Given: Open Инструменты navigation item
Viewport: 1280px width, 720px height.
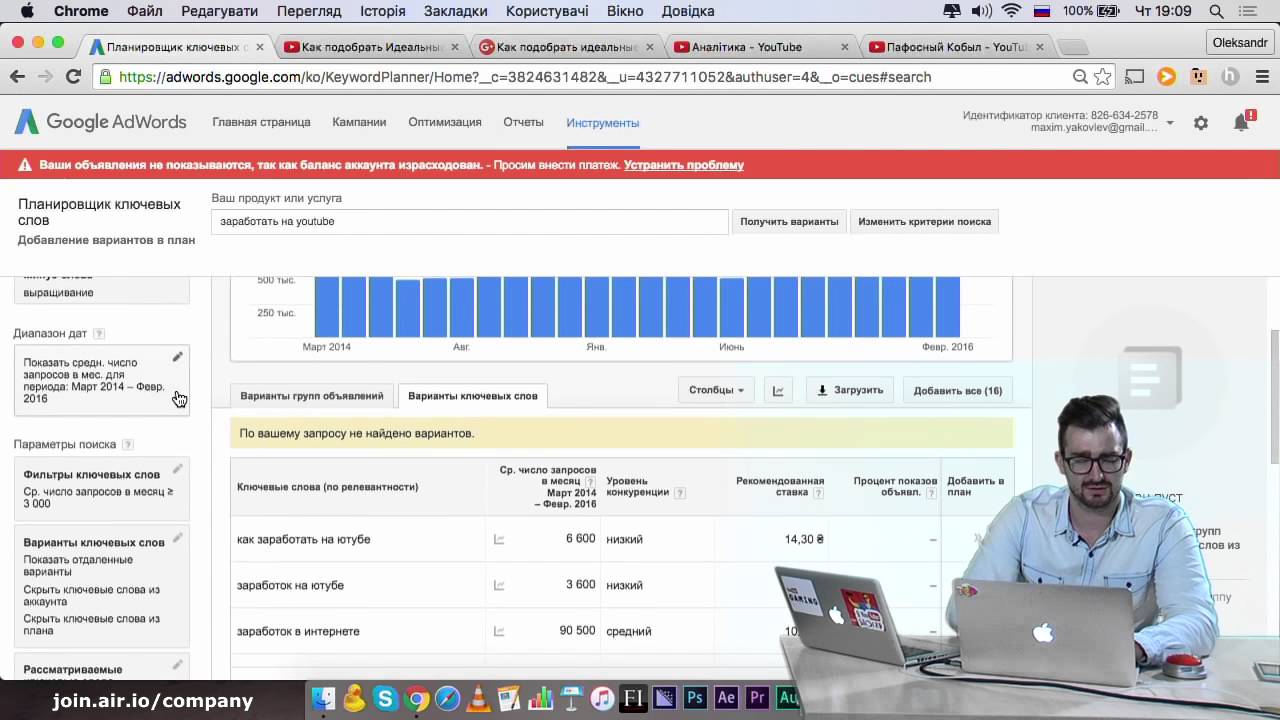Looking at the screenshot, I should pyautogui.click(x=602, y=123).
